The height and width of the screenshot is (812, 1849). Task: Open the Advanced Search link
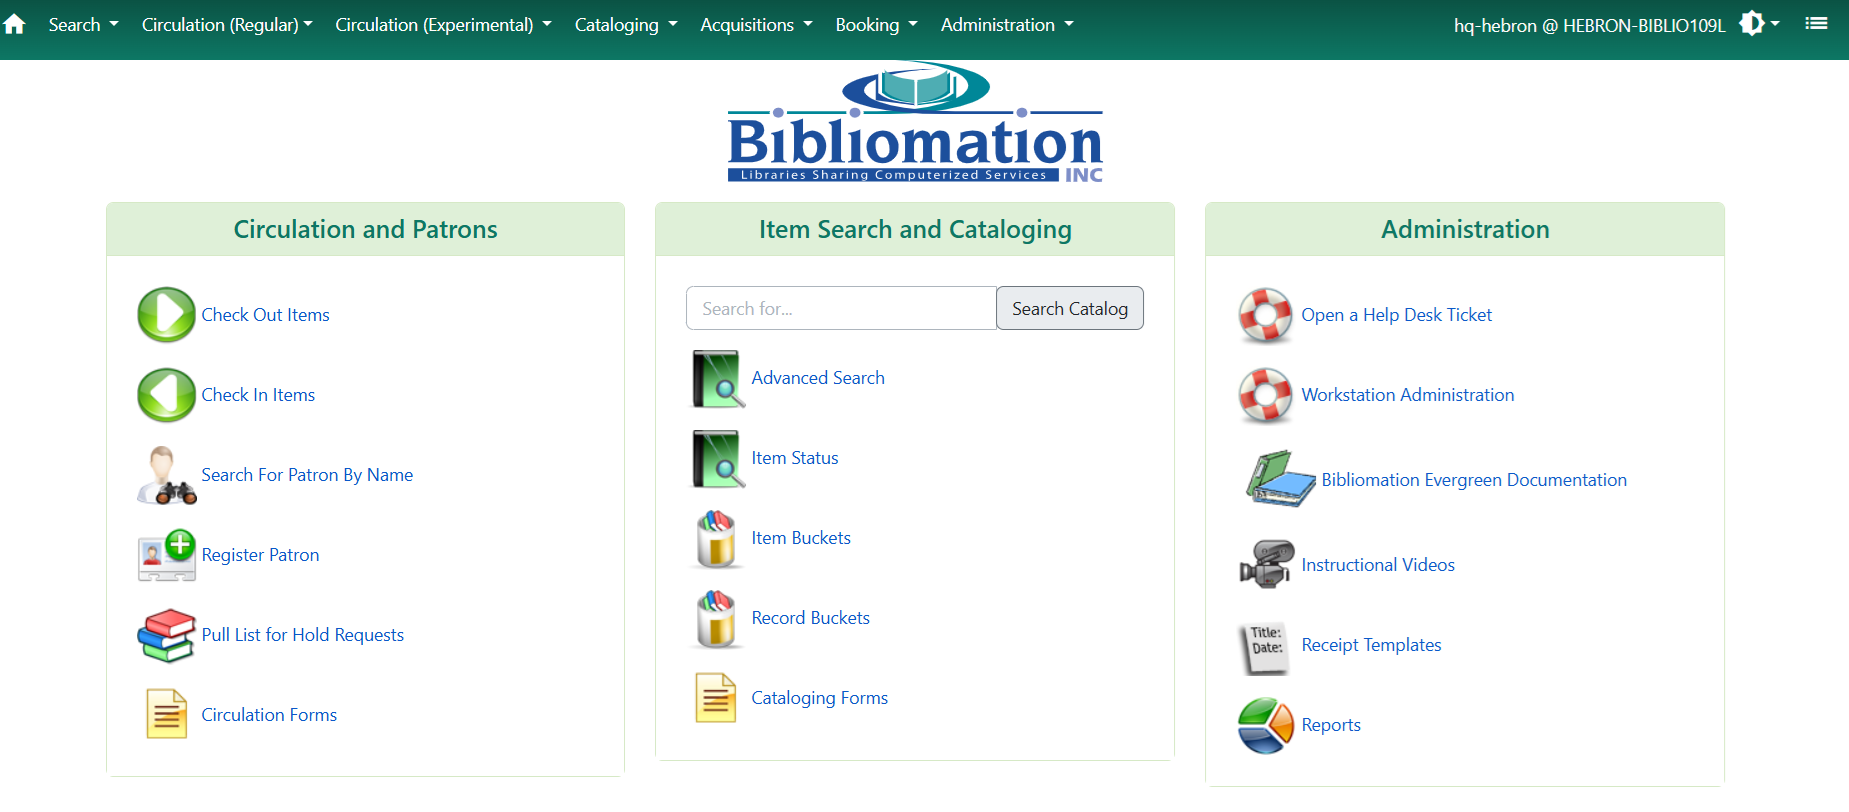(x=817, y=378)
